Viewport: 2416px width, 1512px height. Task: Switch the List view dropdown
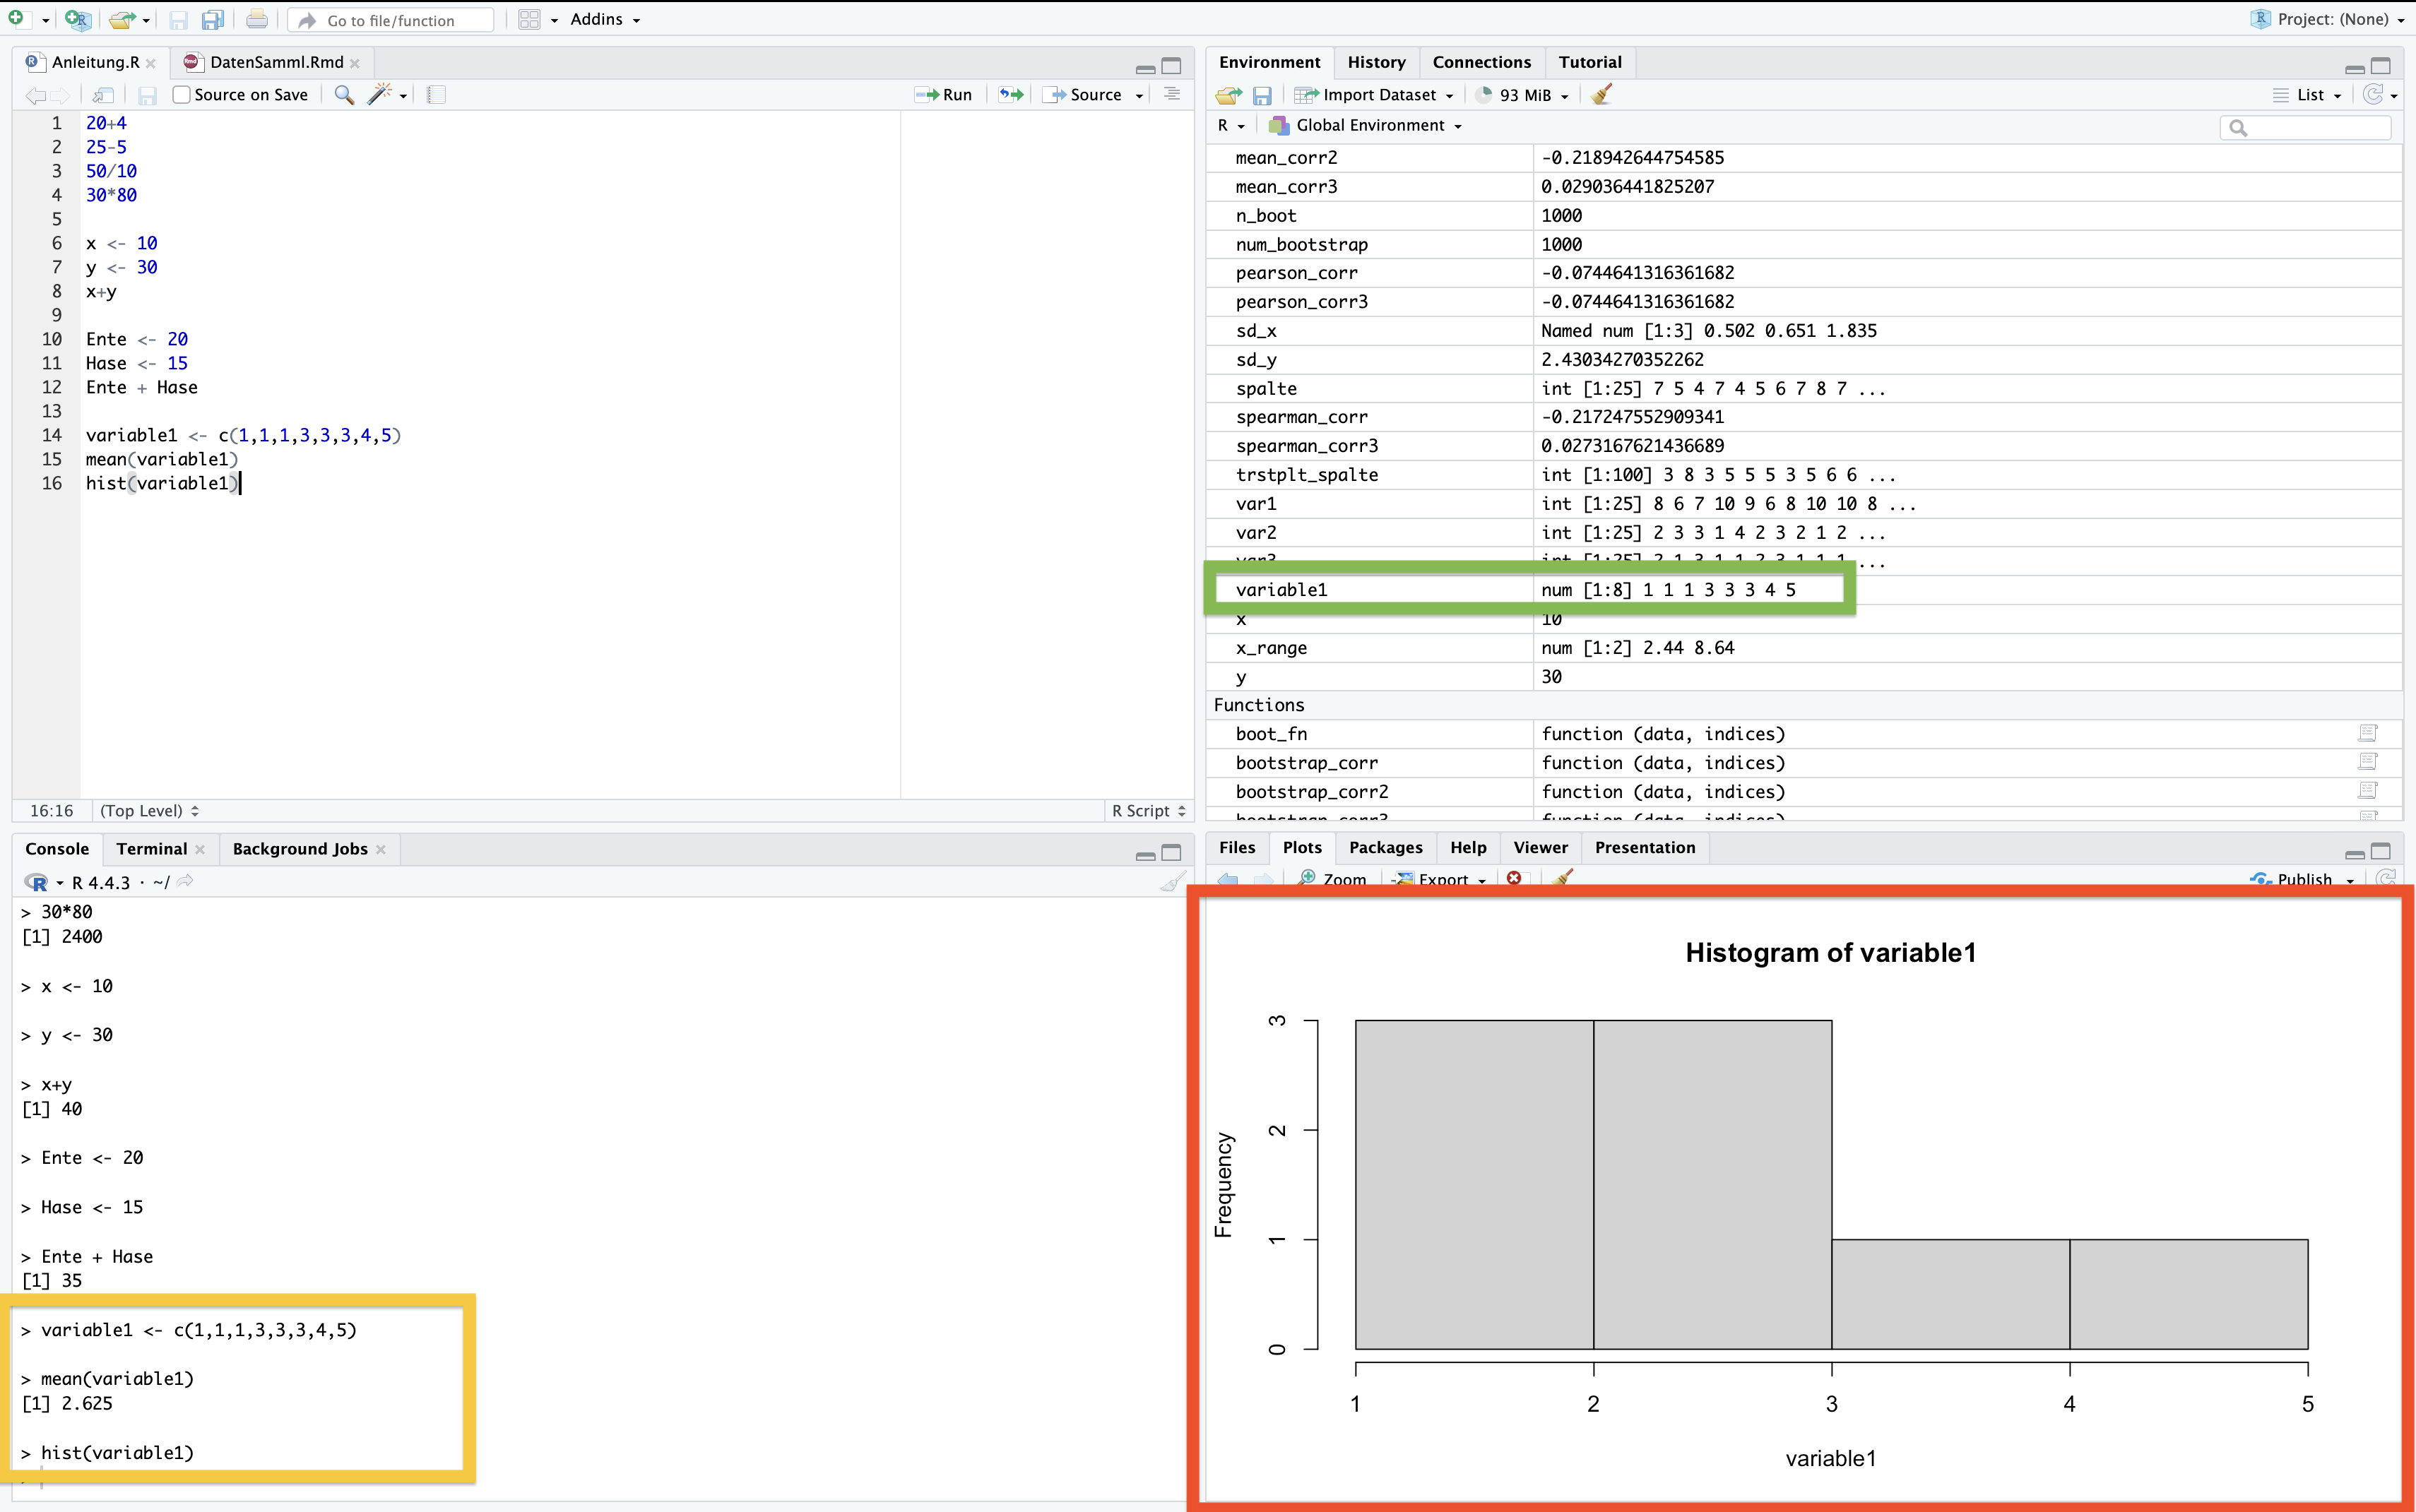[2307, 95]
